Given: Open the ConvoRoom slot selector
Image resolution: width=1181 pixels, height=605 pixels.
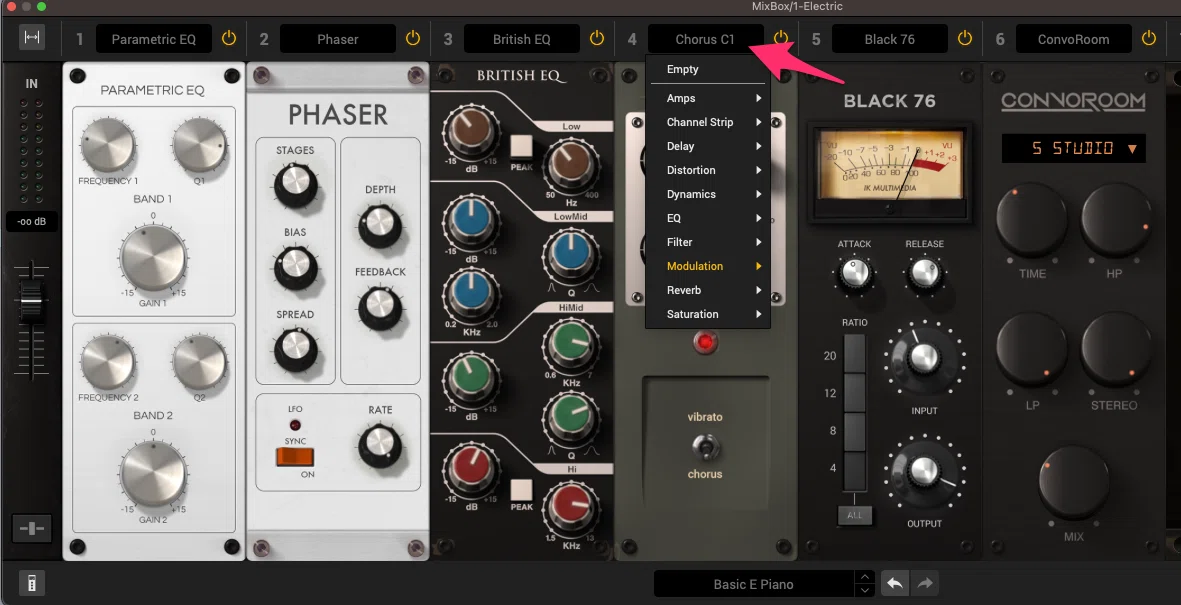Looking at the screenshot, I should pyautogui.click(x=1073, y=39).
